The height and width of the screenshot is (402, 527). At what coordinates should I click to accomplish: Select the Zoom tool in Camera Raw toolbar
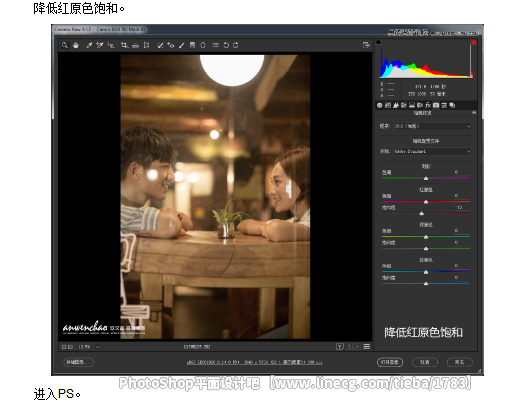click(x=65, y=45)
